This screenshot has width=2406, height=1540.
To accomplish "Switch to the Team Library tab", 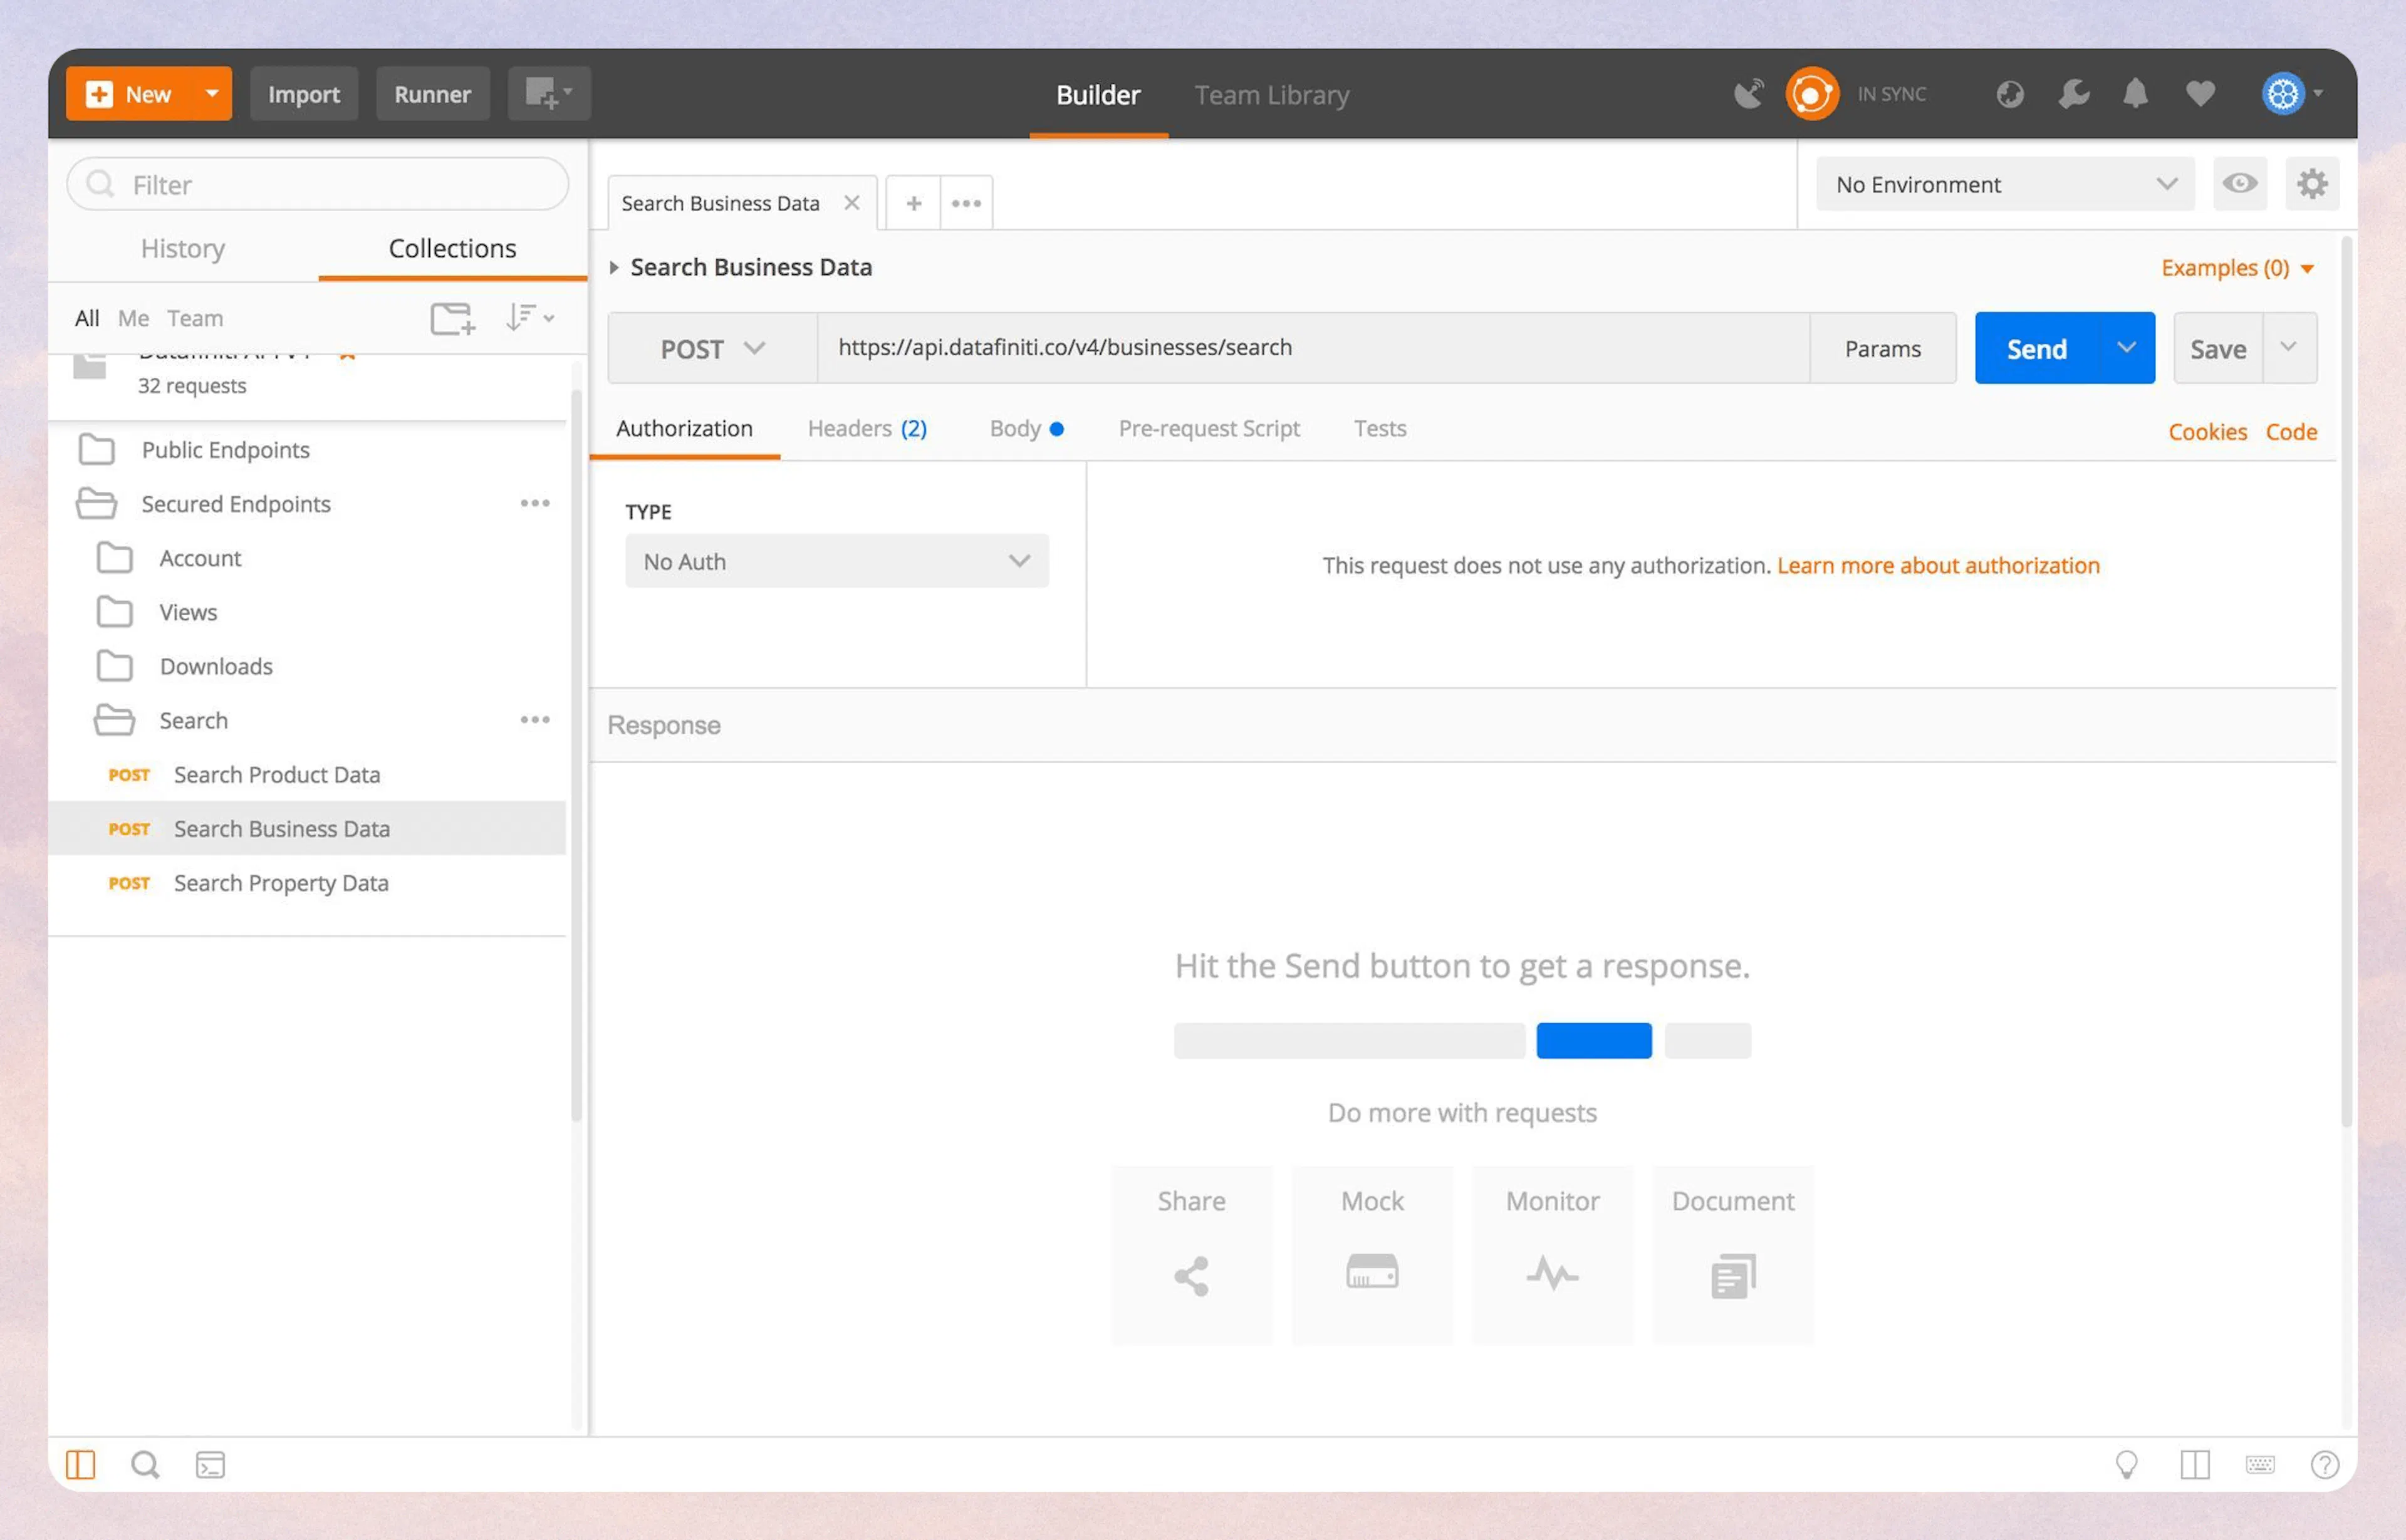I will click(1271, 94).
